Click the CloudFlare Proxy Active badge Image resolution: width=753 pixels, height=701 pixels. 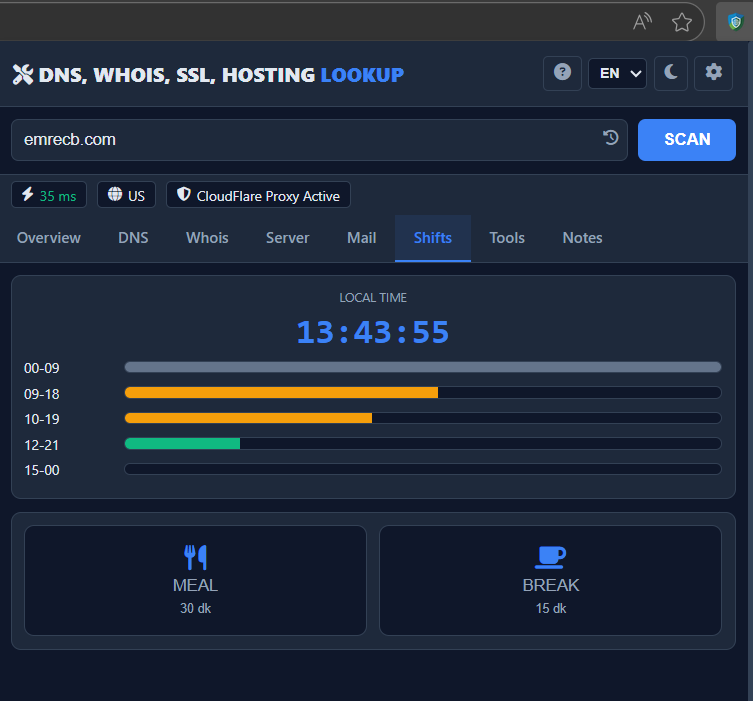pos(258,195)
